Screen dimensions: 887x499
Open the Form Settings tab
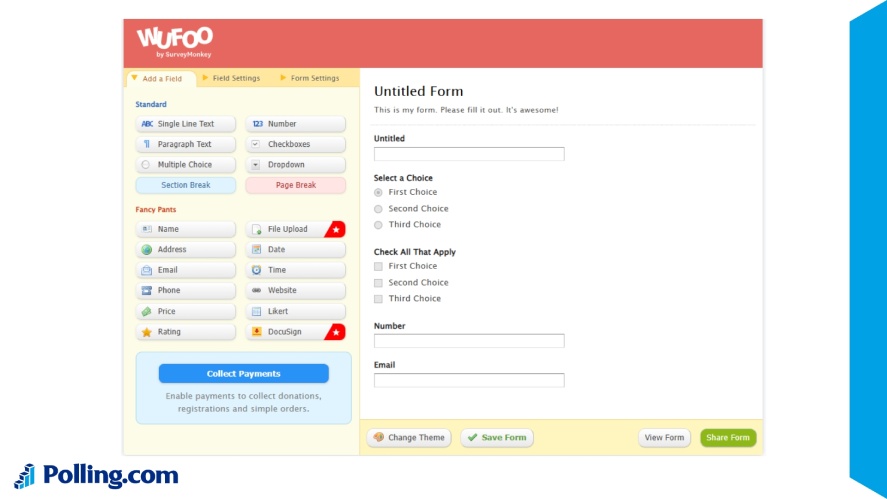[310, 78]
